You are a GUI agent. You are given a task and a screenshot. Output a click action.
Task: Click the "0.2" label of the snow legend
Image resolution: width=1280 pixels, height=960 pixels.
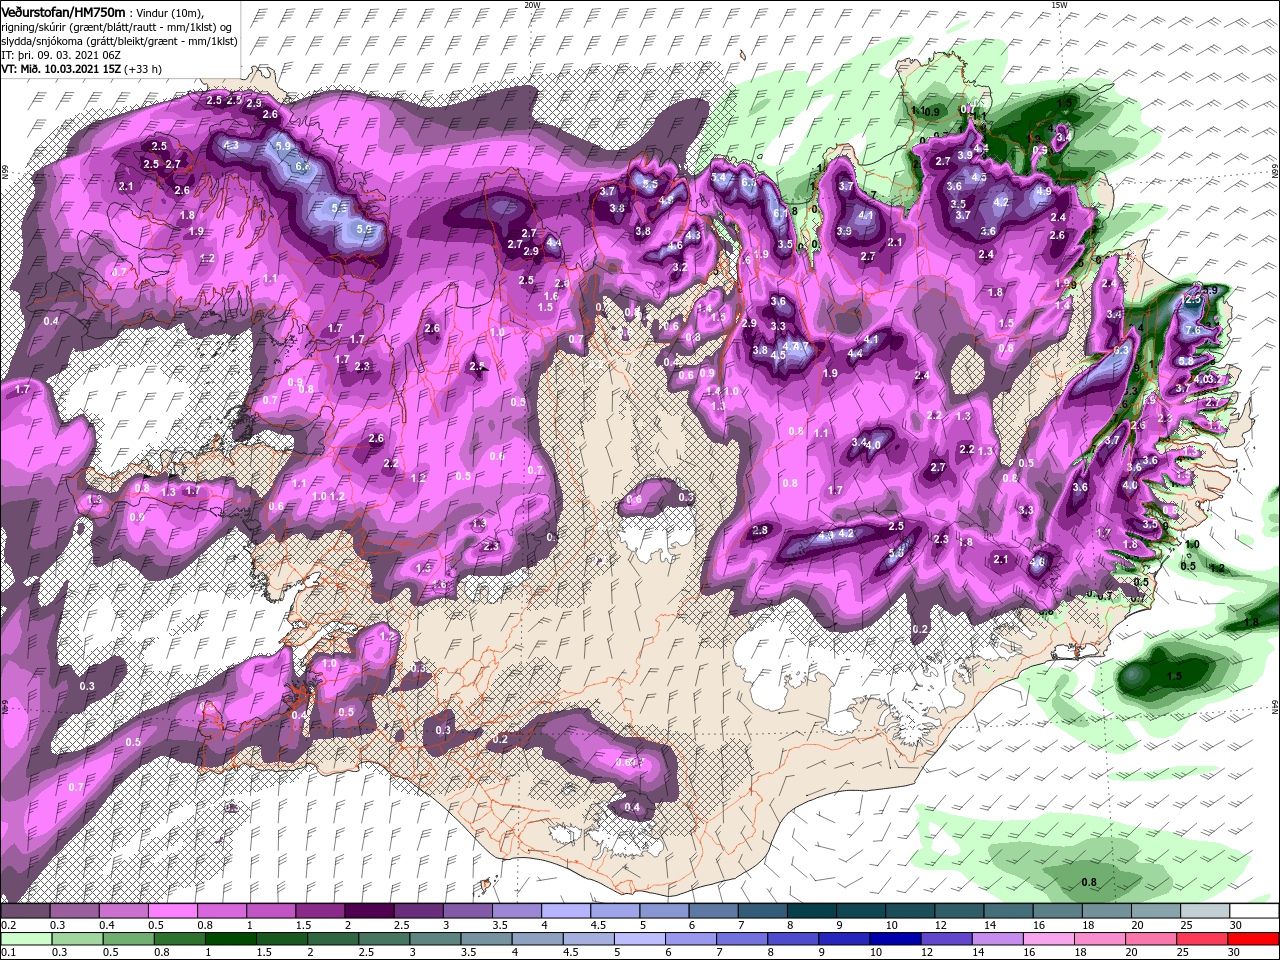(x=8, y=925)
